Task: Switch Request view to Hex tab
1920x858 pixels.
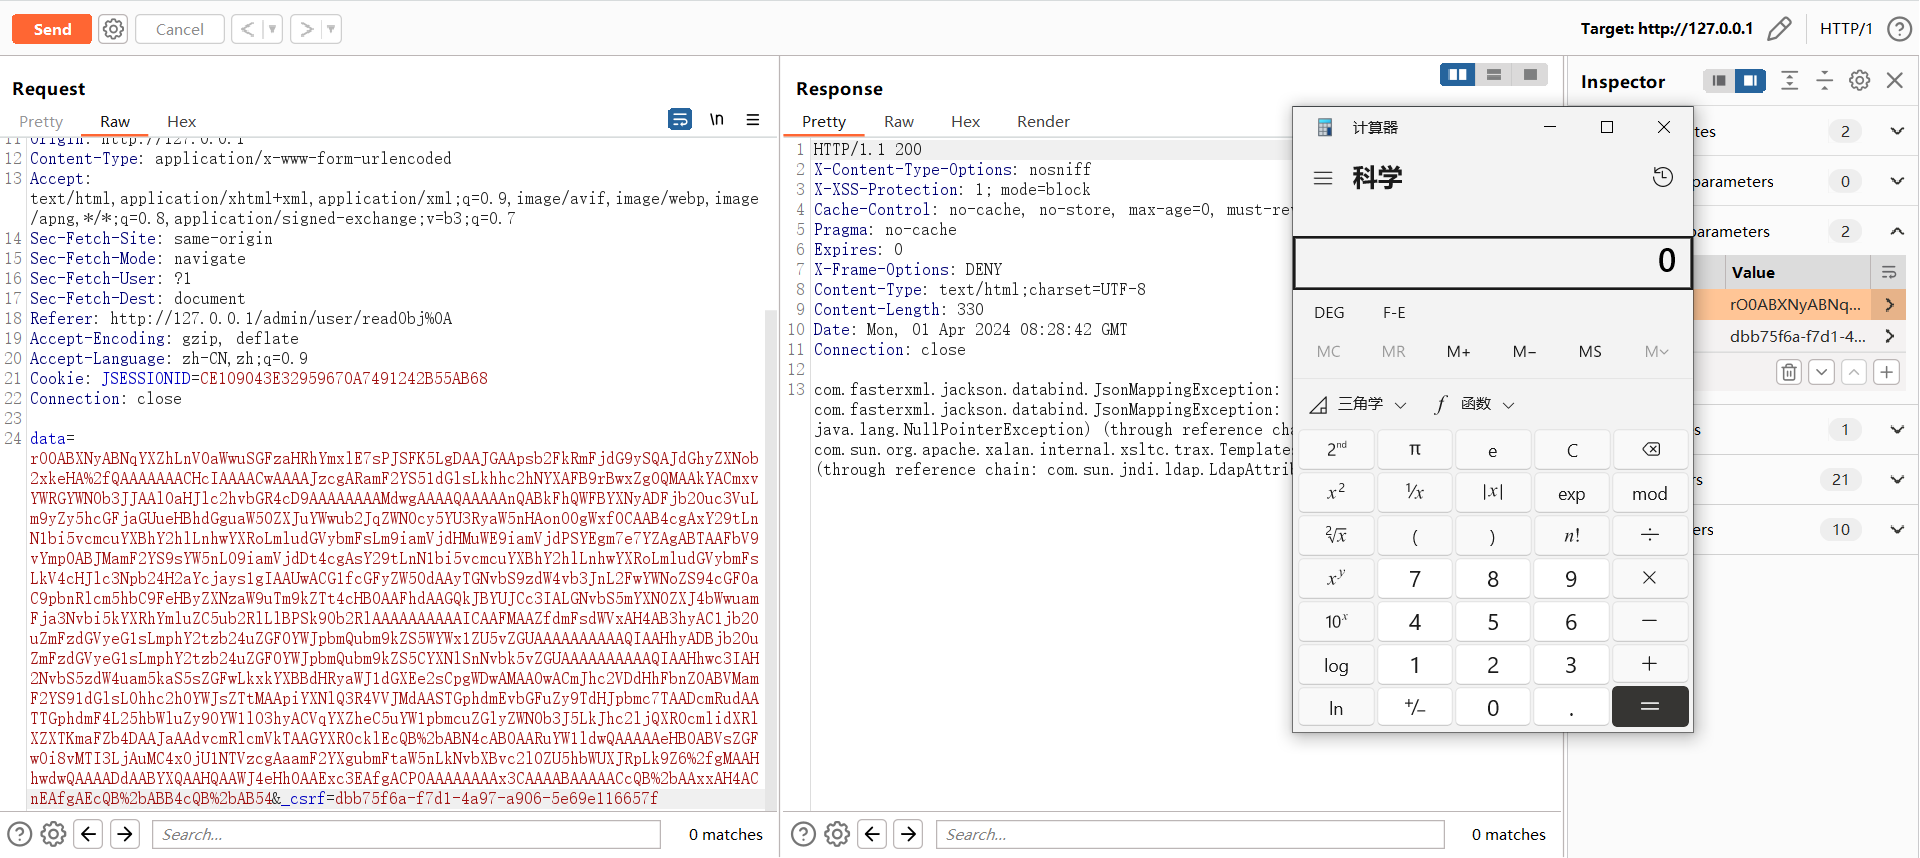Action: [x=182, y=121]
